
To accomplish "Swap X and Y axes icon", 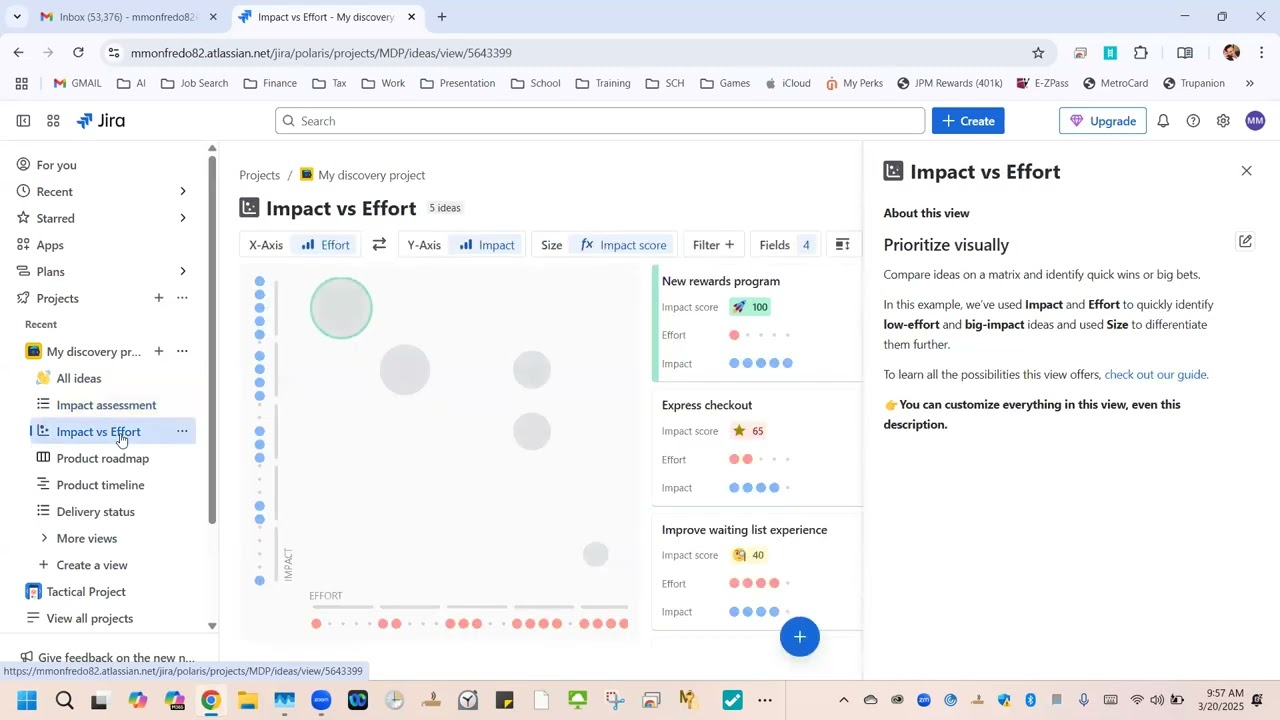I will [x=379, y=245].
